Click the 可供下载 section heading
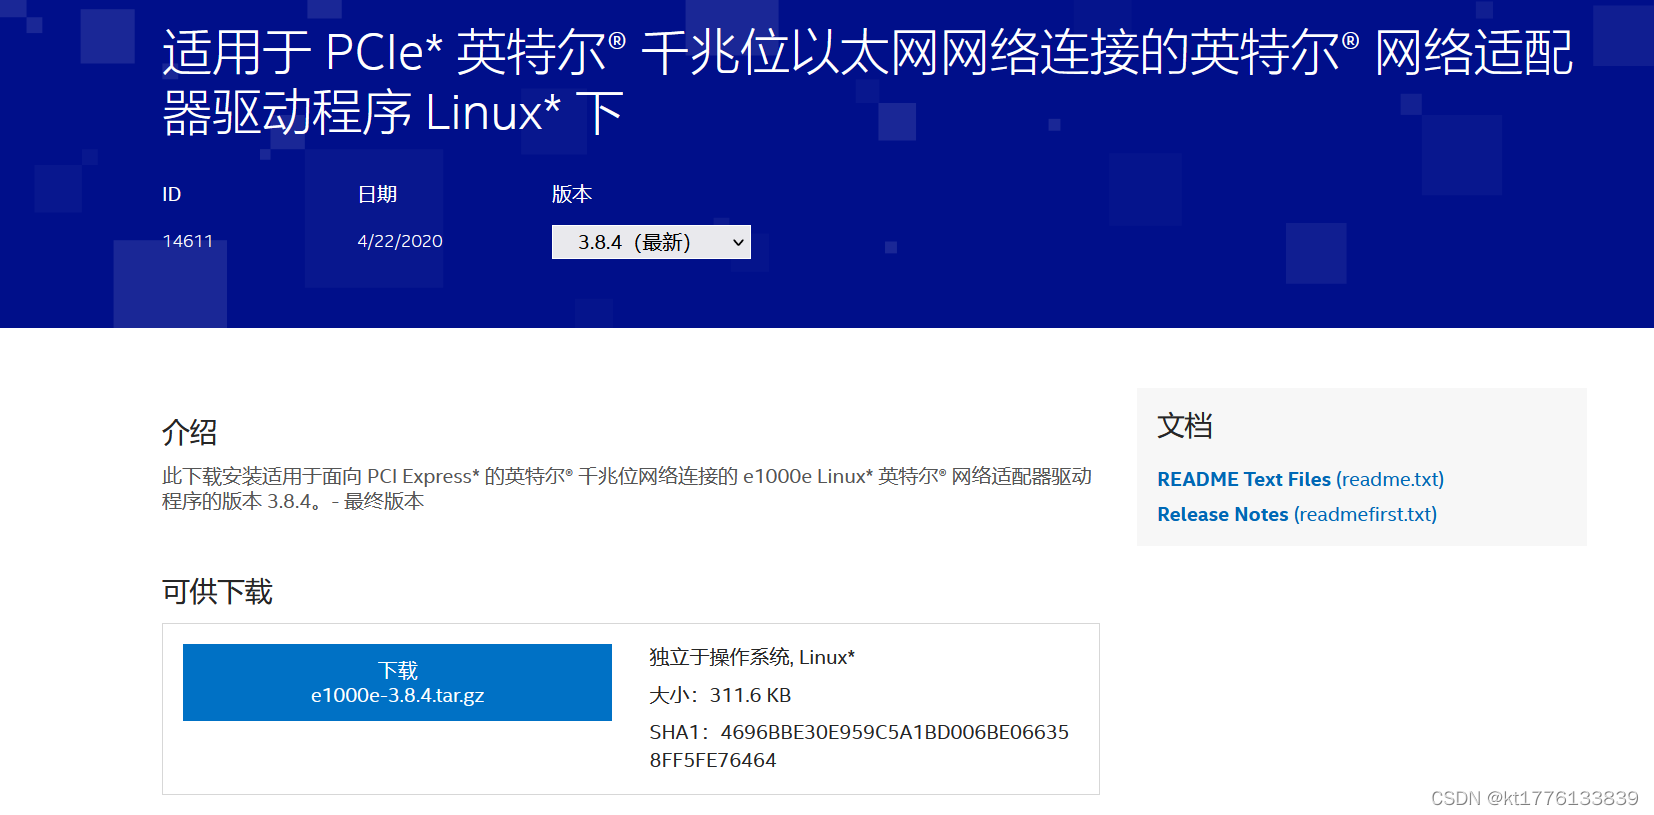The height and width of the screenshot is (815, 1654). click(217, 592)
